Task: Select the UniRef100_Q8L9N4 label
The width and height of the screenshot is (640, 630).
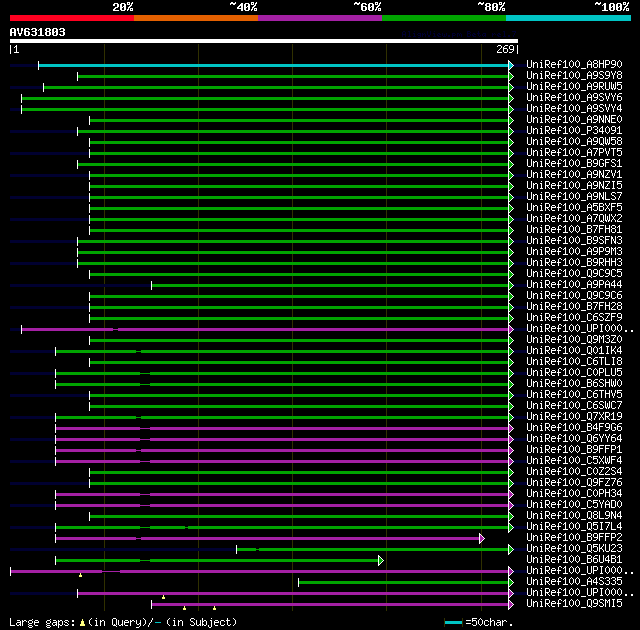Action: (574, 516)
